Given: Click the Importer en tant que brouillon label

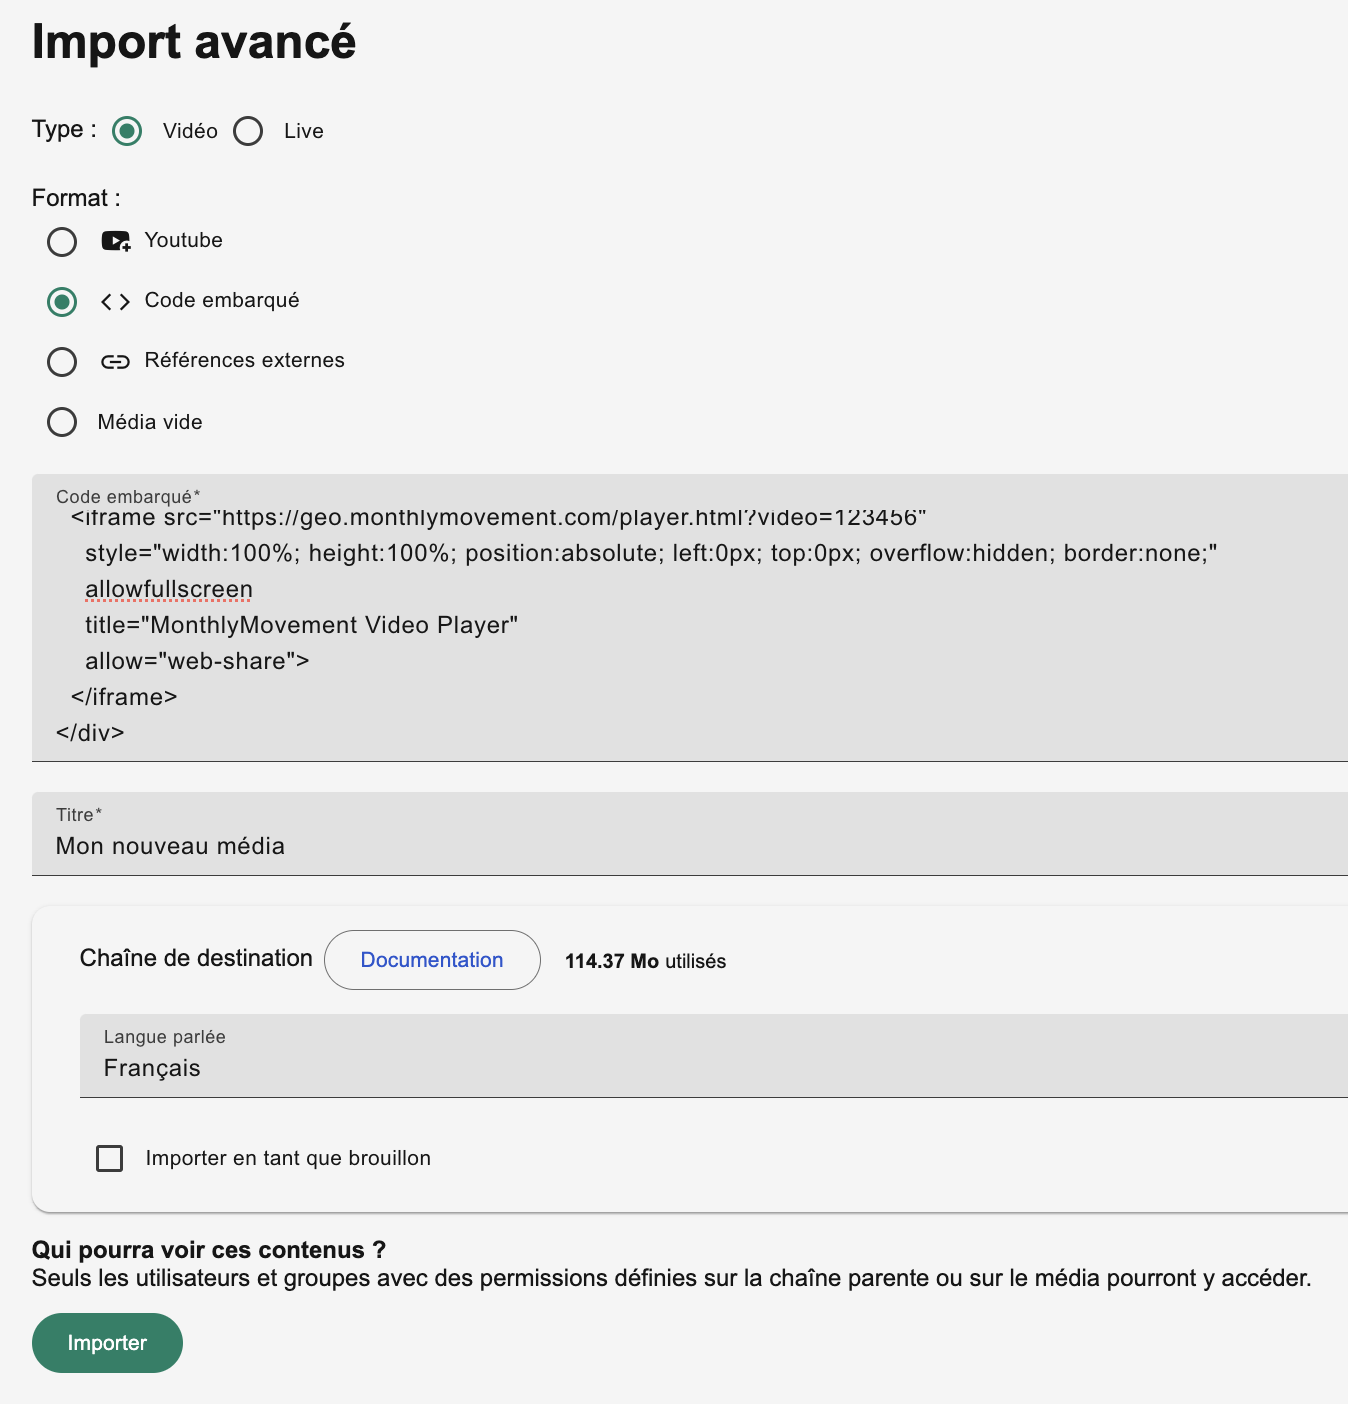Looking at the screenshot, I should pos(288,1158).
